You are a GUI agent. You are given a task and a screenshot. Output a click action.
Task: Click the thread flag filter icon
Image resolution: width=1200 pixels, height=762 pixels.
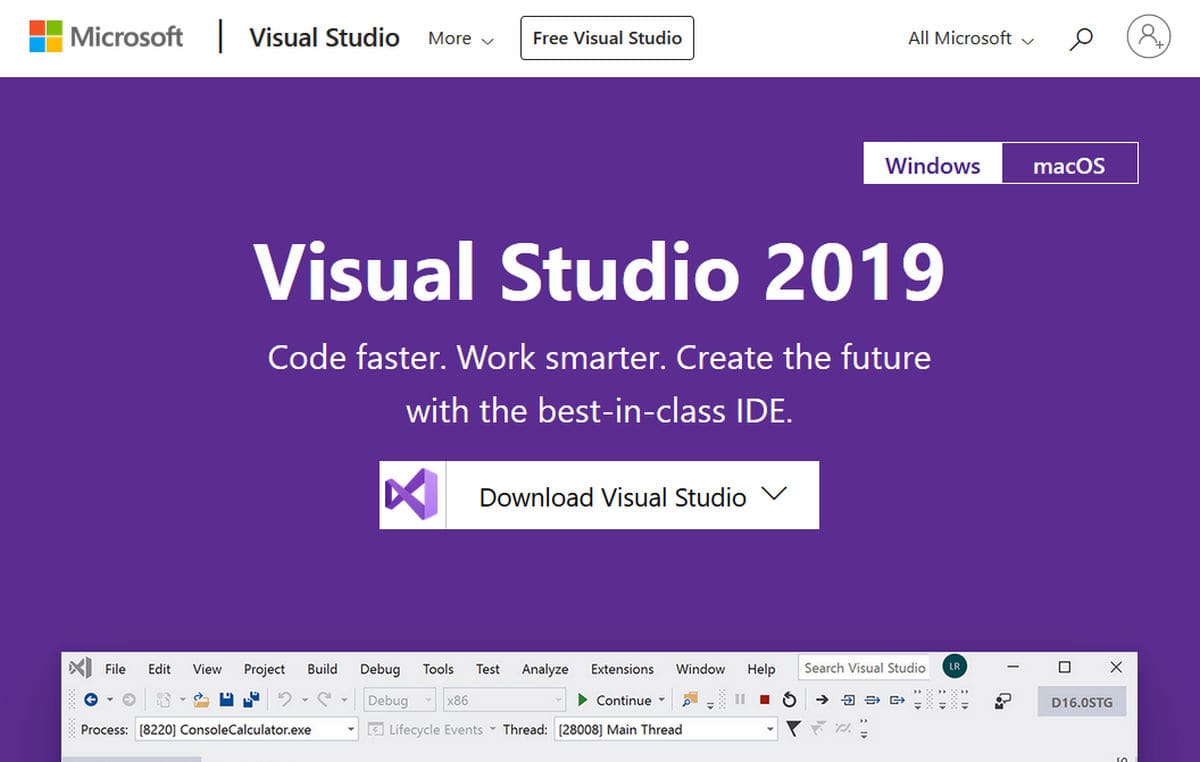(x=793, y=729)
